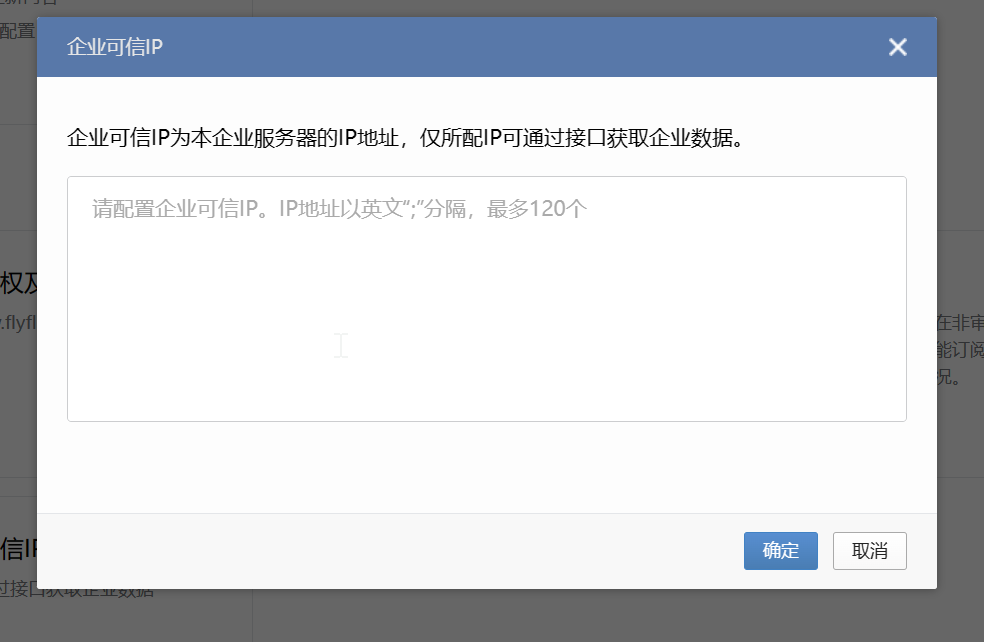Click blank dialog area below the text box
Image resolution: width=984 pixels, height=642 pixels.
pyautogui.click(x=487, y=468)
